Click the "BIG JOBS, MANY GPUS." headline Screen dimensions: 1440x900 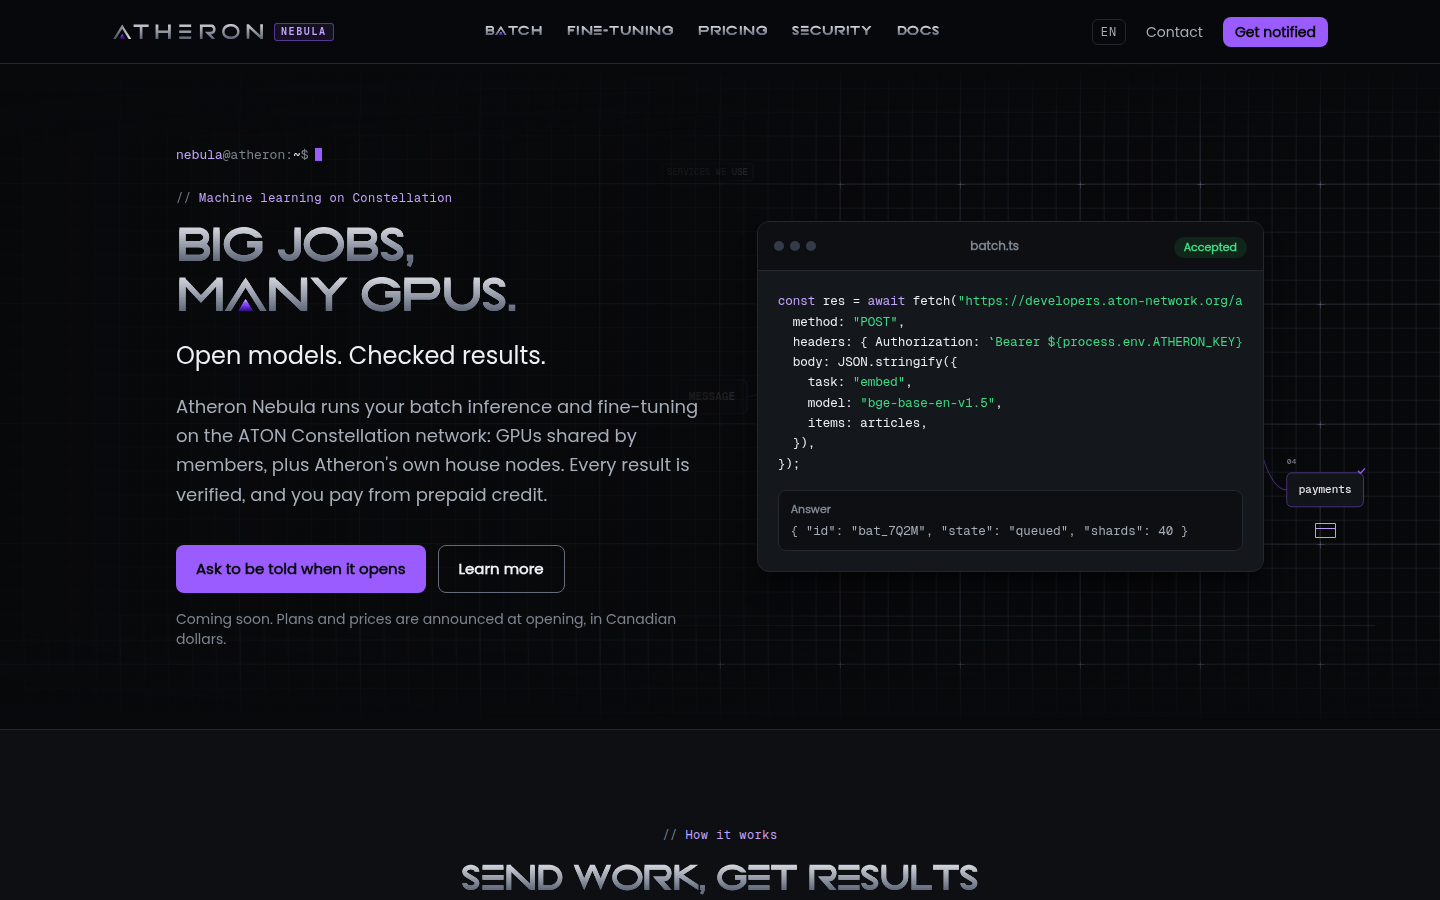coord(346,269)
